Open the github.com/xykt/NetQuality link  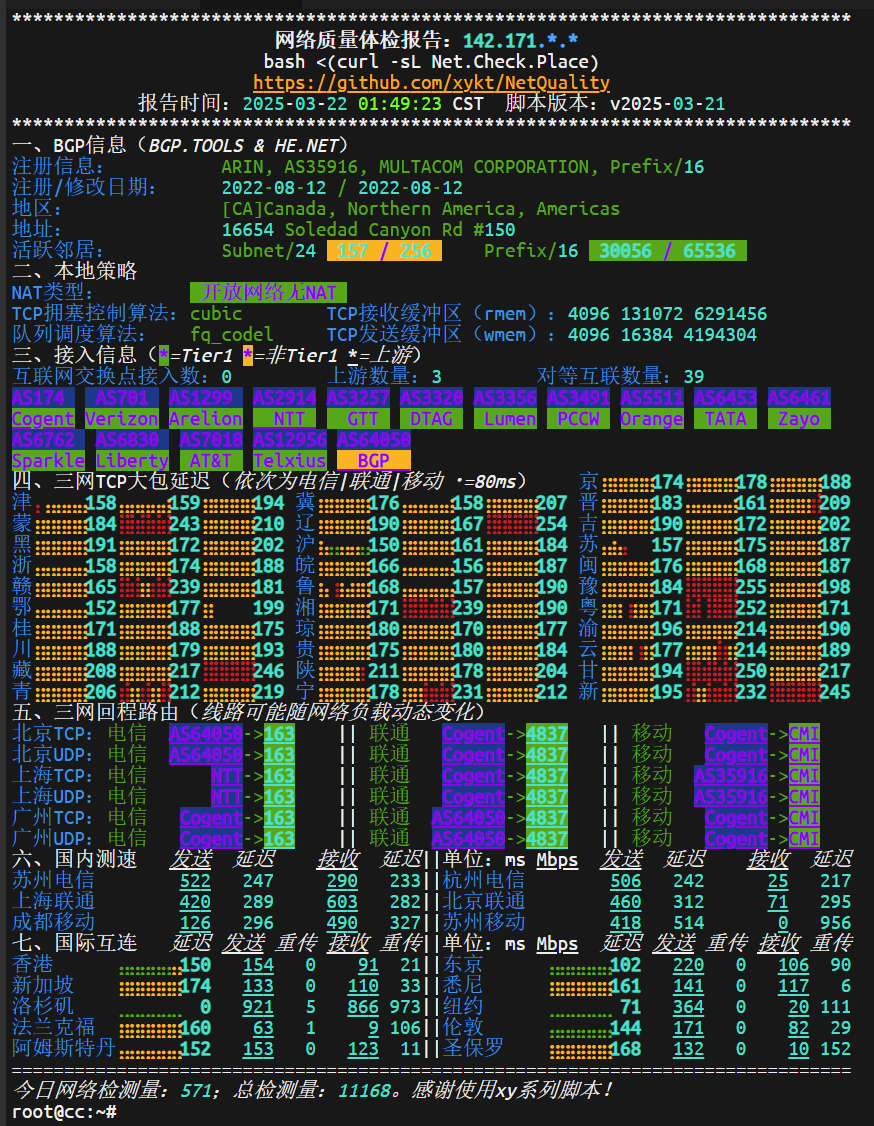pos(432,83)
